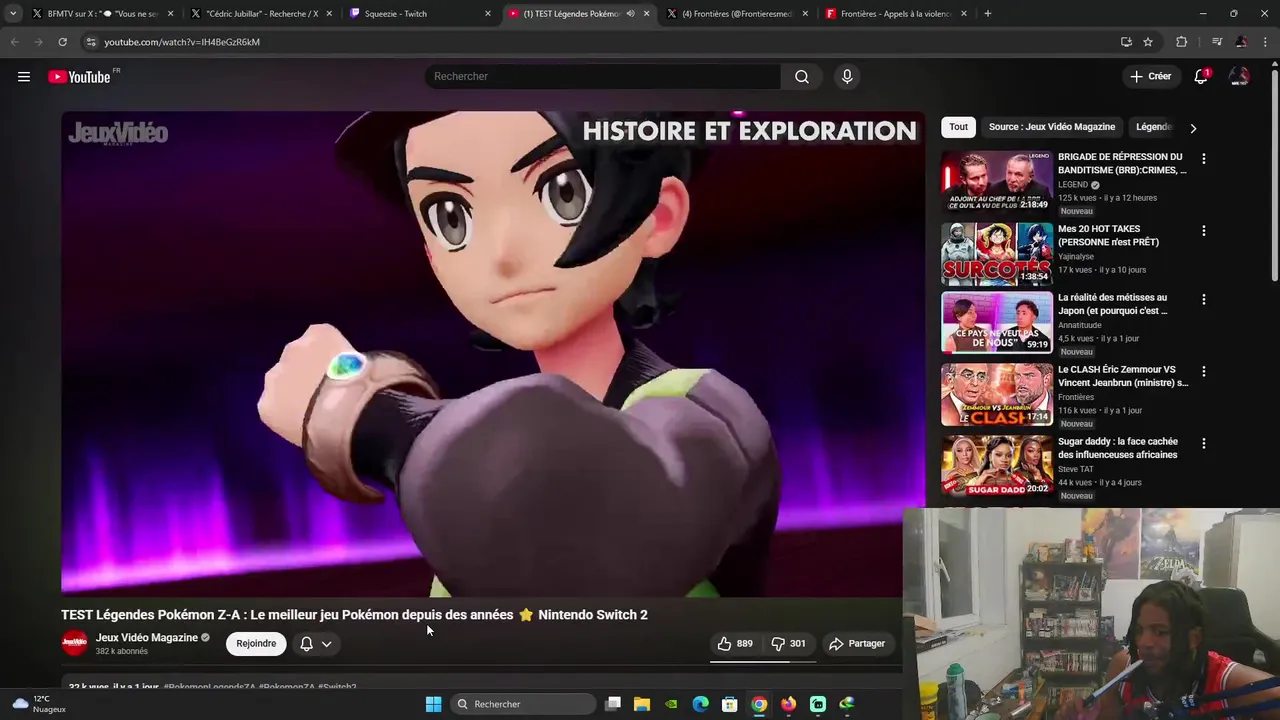Image resolution: width=1280 pixels, height=720 pixels.
Task: Click the YouTube Rechercher search field
Action: 603,77
